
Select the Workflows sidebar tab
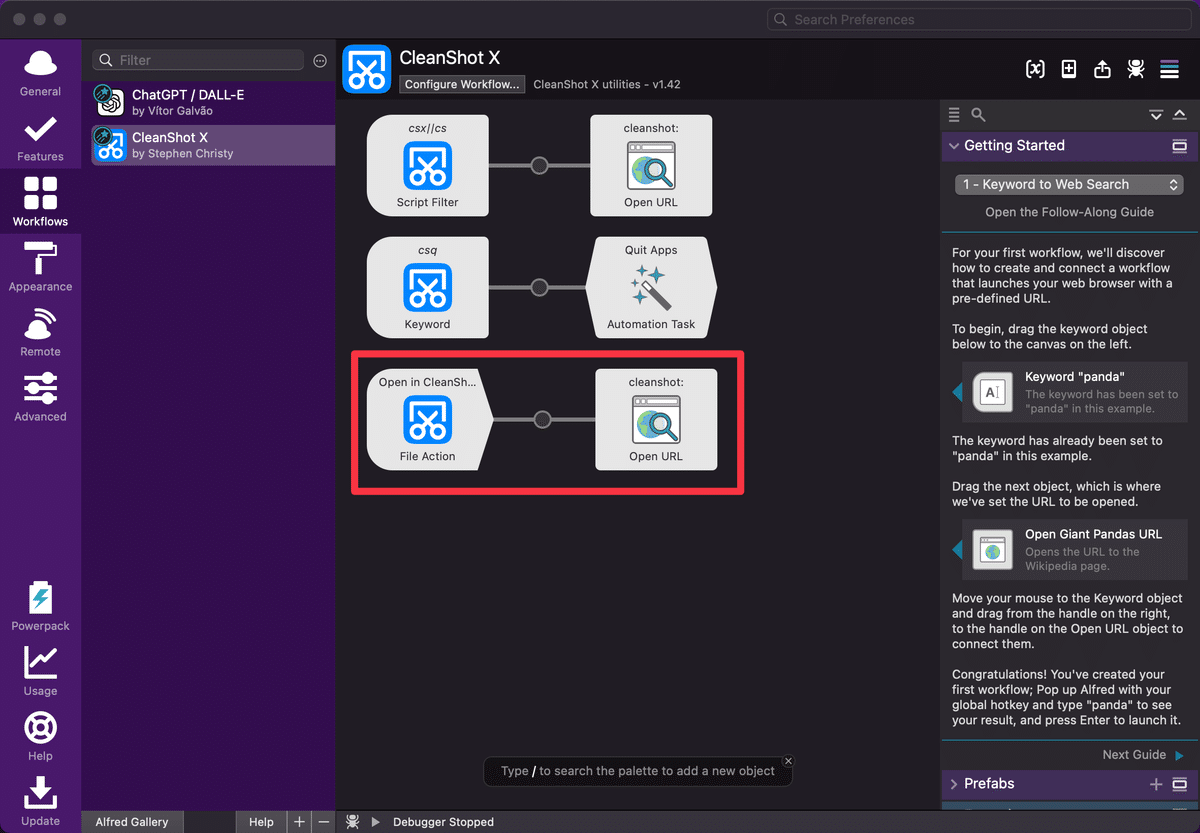coord(40,202)
